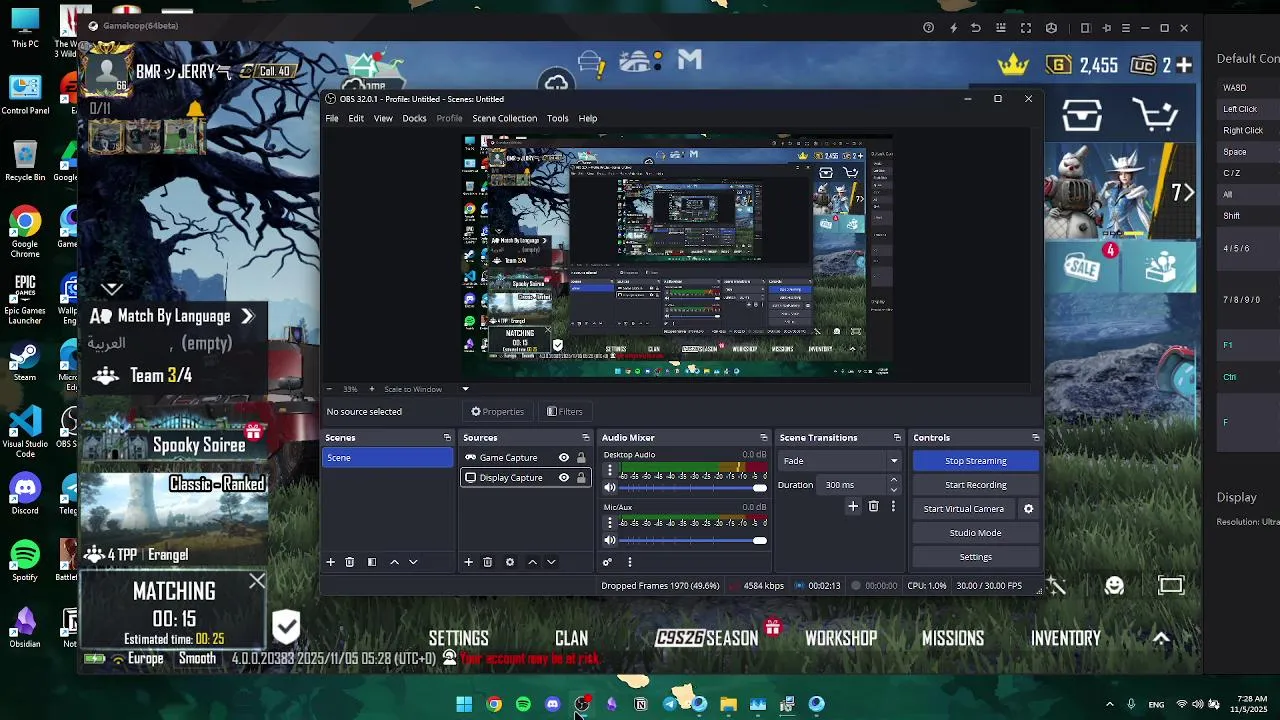The height and width of the screenshot is (720, 1280).
Task: Open preview scale dropdown arrow
Action: click(x=465, y=389)
